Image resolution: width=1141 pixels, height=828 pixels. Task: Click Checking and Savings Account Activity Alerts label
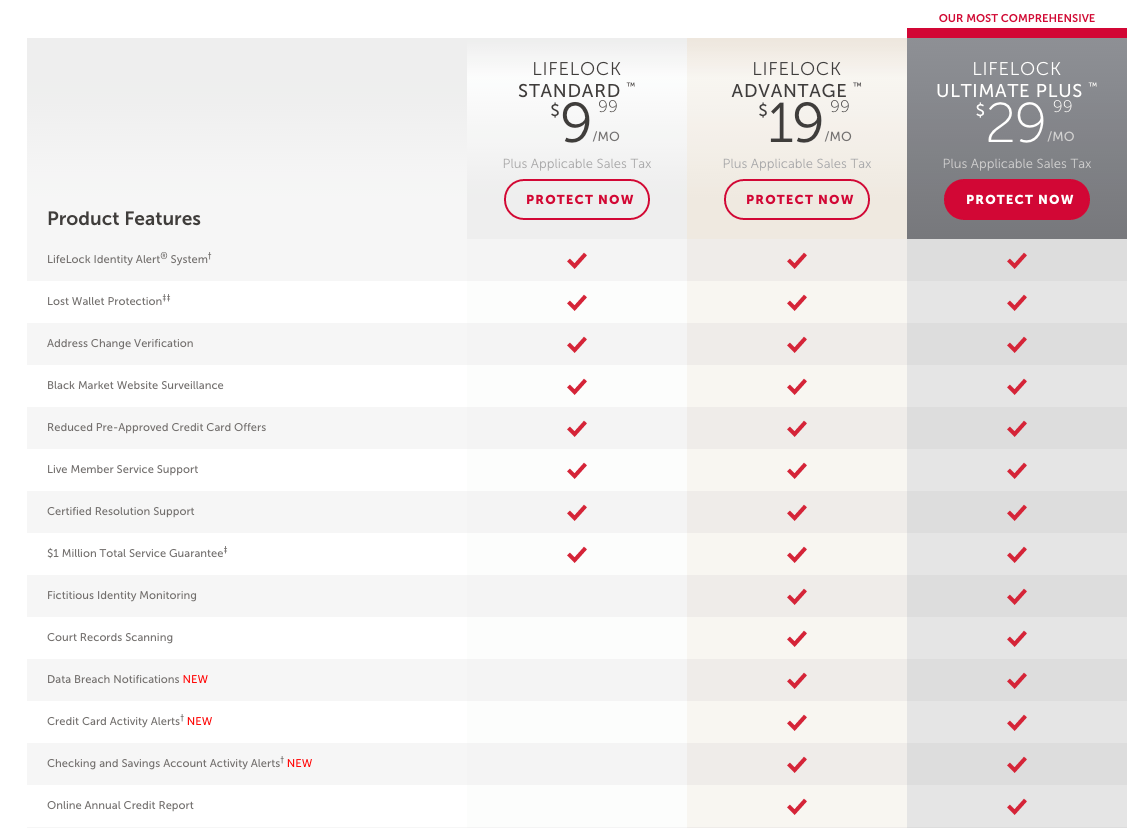point(179,763)
